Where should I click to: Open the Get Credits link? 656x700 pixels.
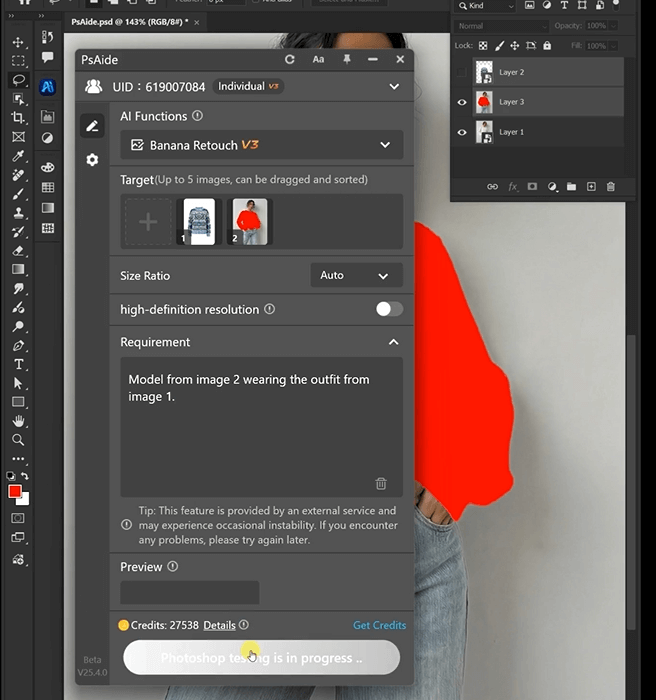coord(379,625)
